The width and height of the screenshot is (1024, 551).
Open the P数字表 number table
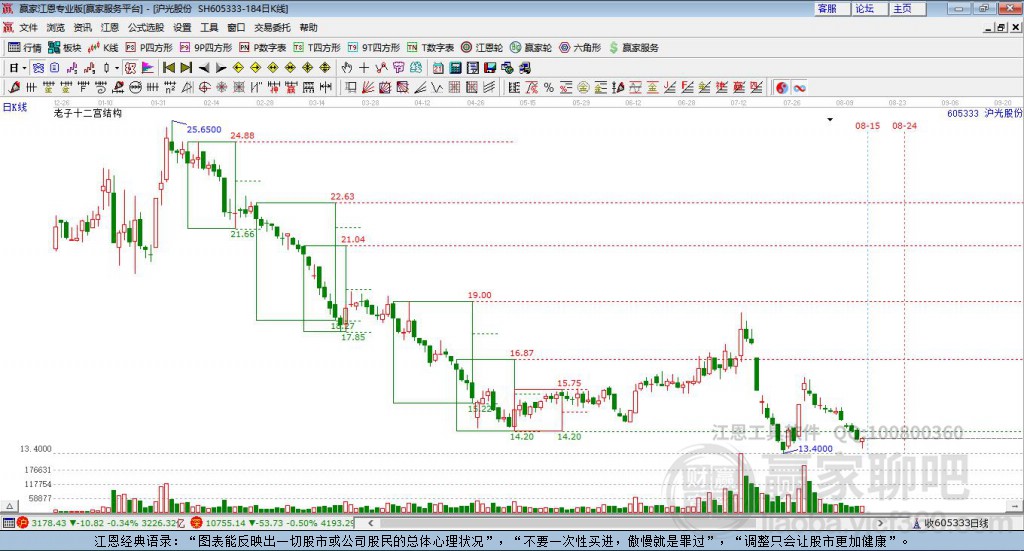pos(263,48)
